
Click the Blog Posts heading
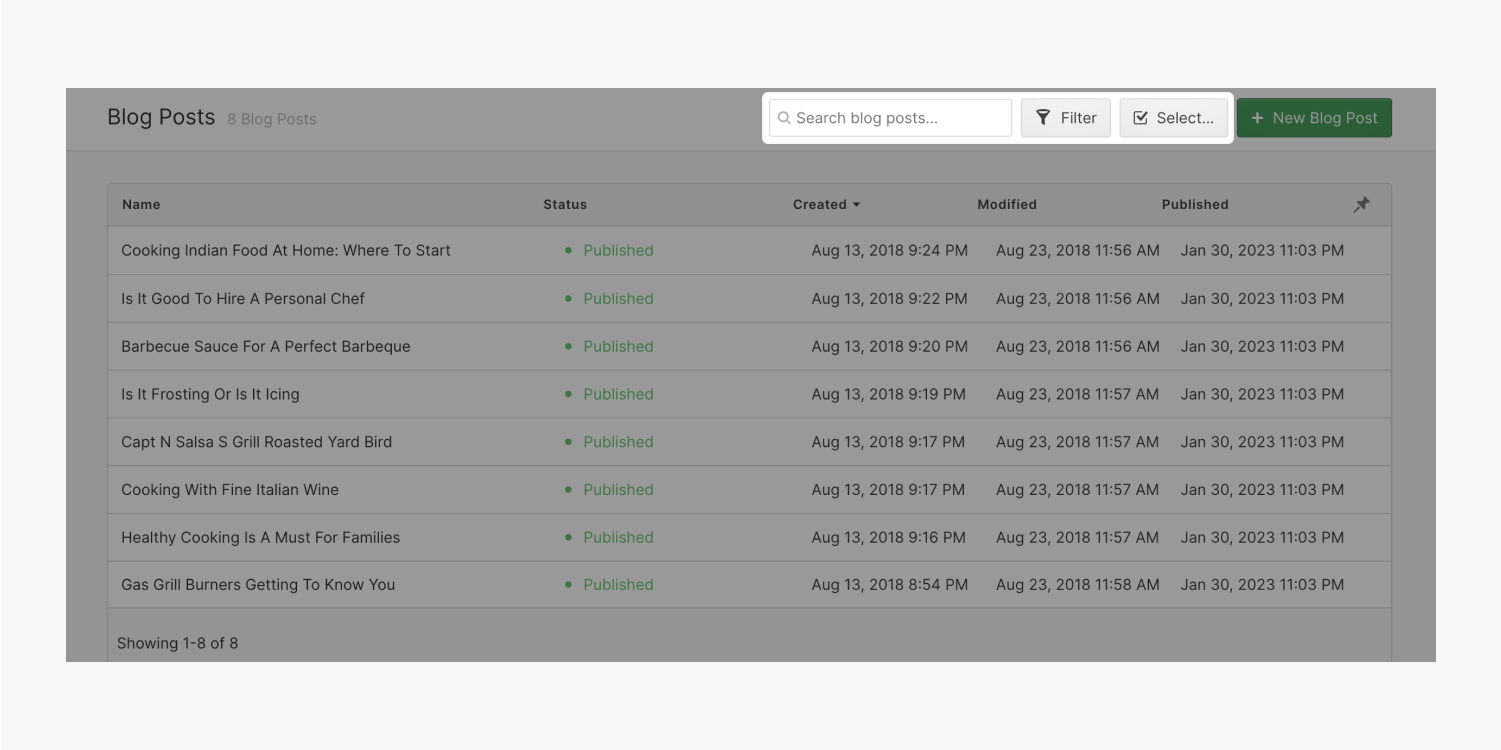coord(161,117)
